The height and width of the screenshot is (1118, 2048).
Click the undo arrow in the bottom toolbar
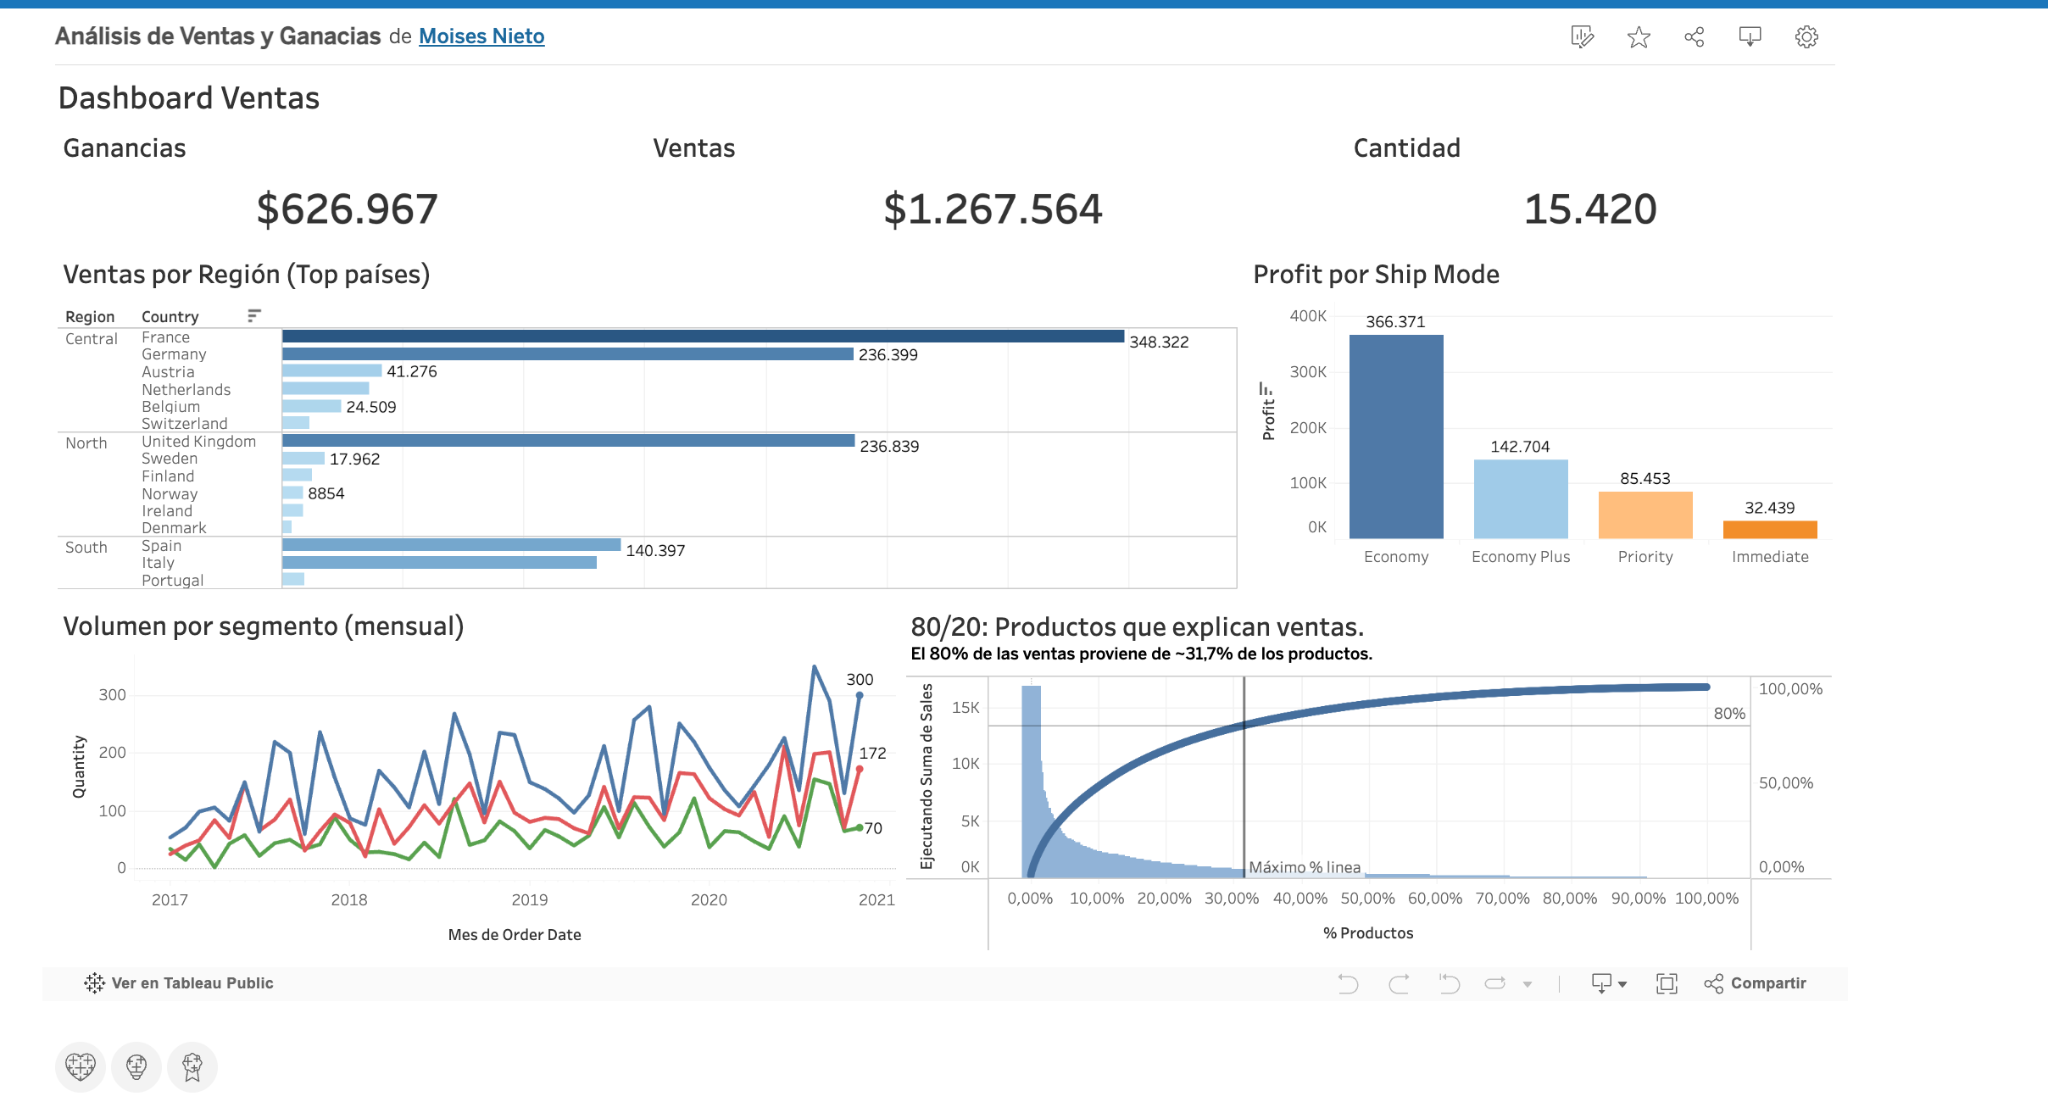1348,983
